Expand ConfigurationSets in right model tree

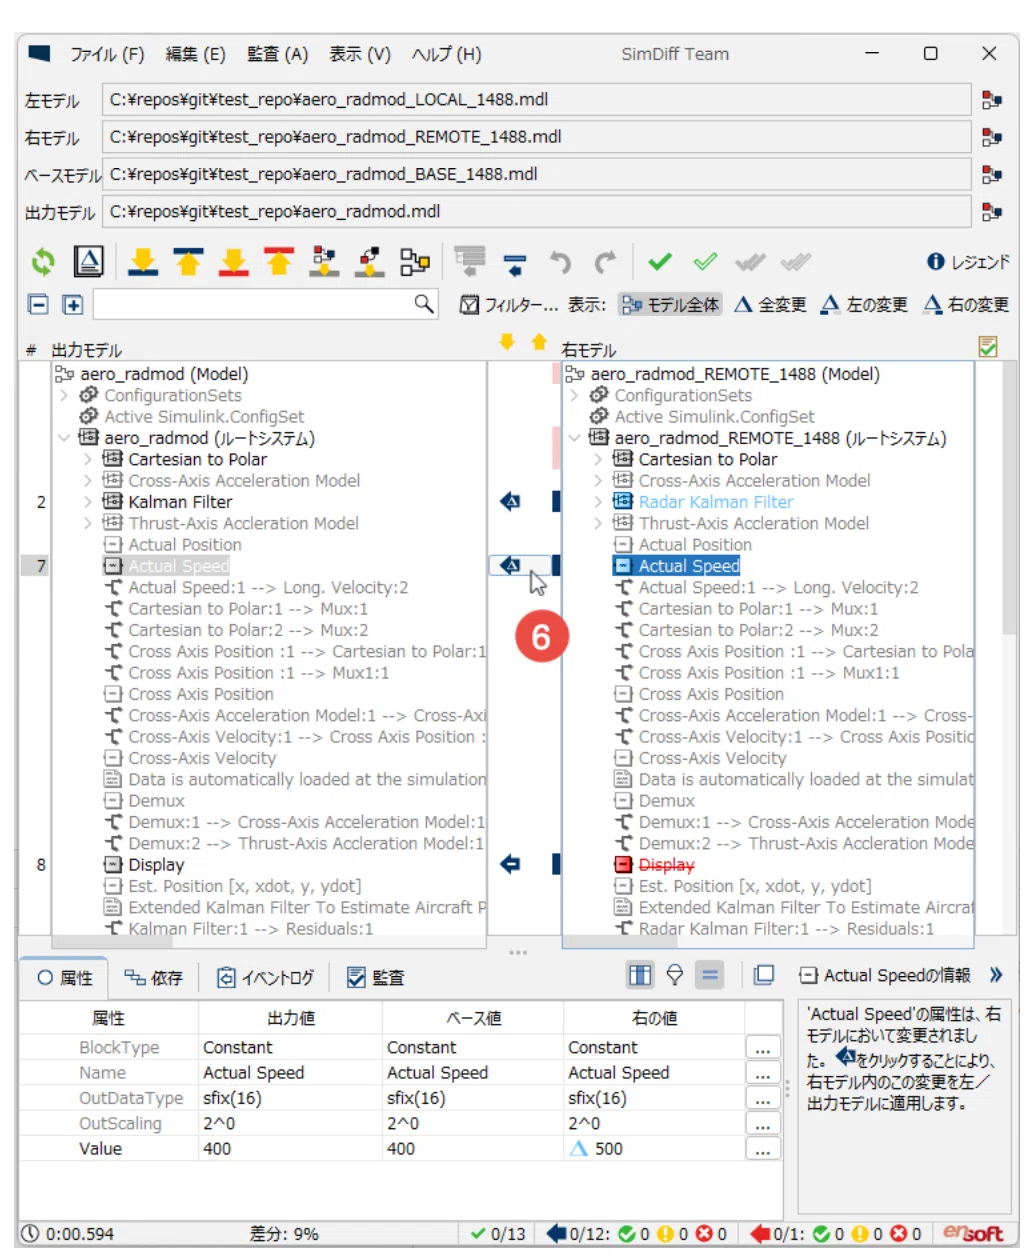point(574,396)
